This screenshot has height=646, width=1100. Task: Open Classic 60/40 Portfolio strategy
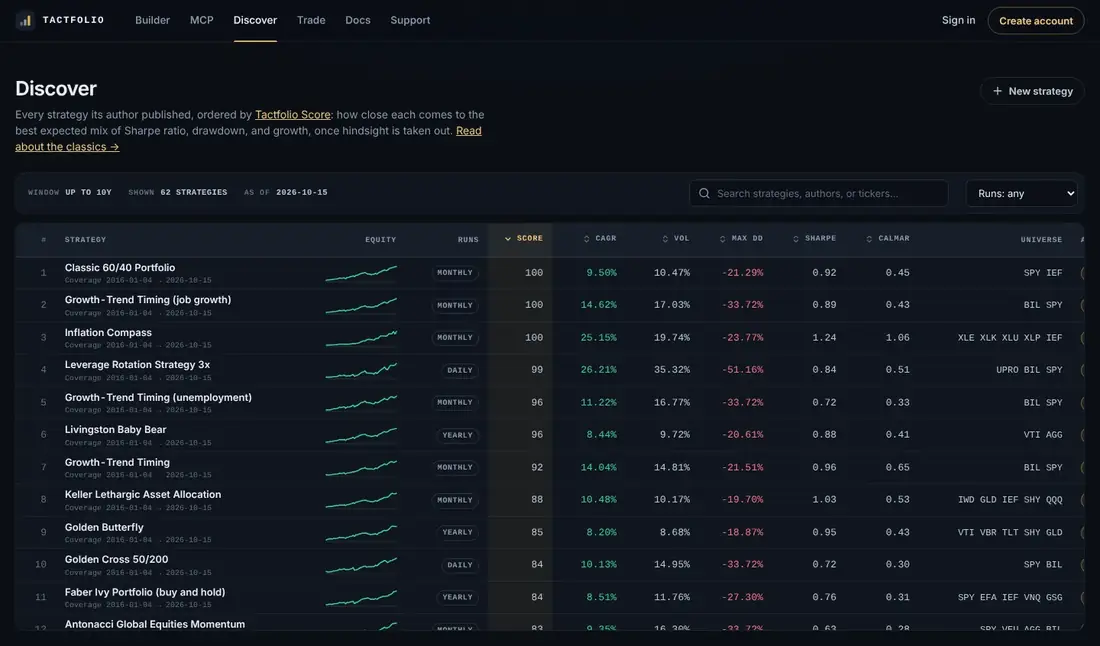120,267
